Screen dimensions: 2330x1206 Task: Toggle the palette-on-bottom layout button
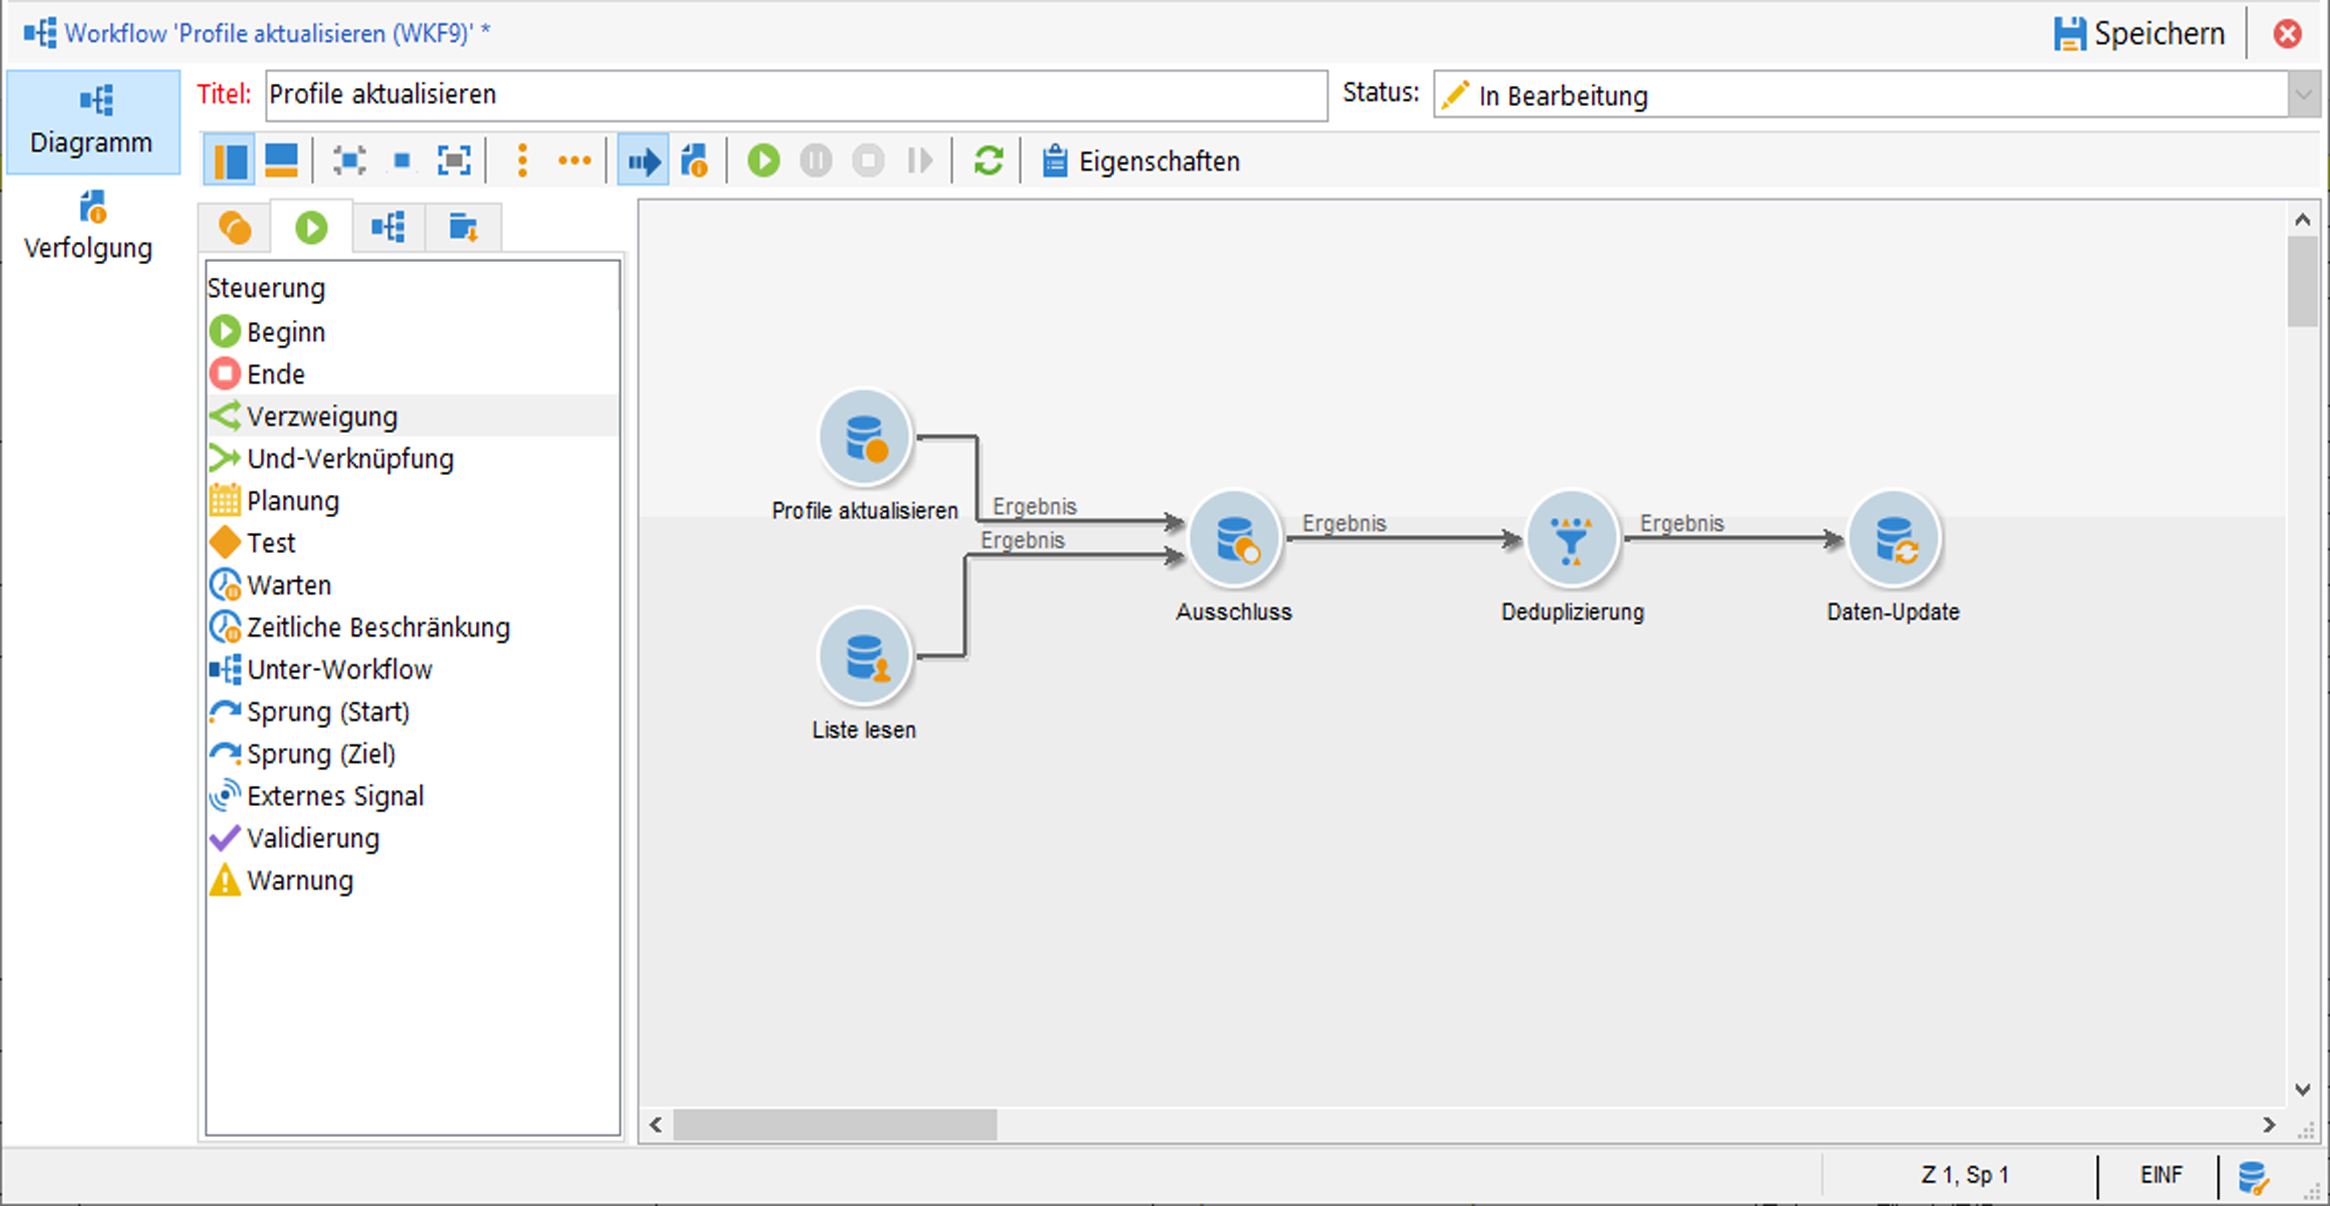tap(281, 161)
